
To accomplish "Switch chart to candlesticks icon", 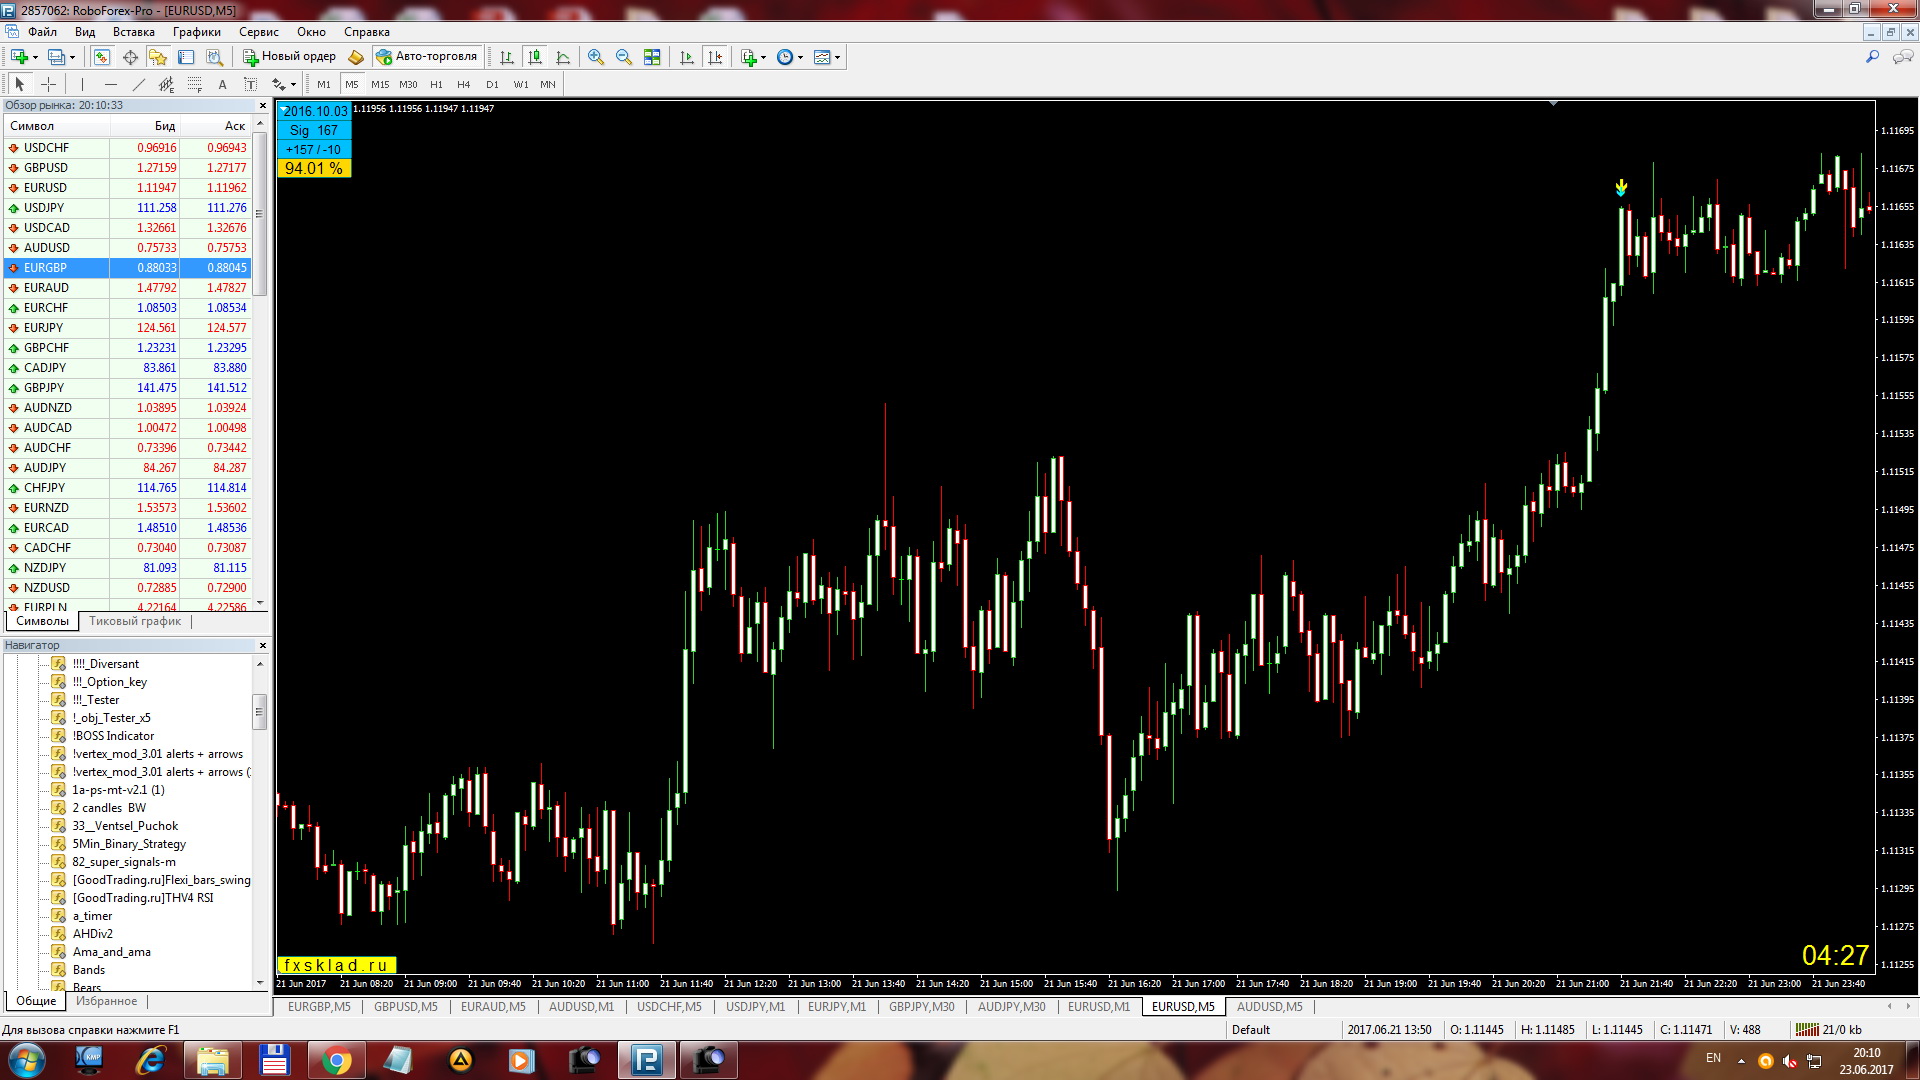I will 535,57.
